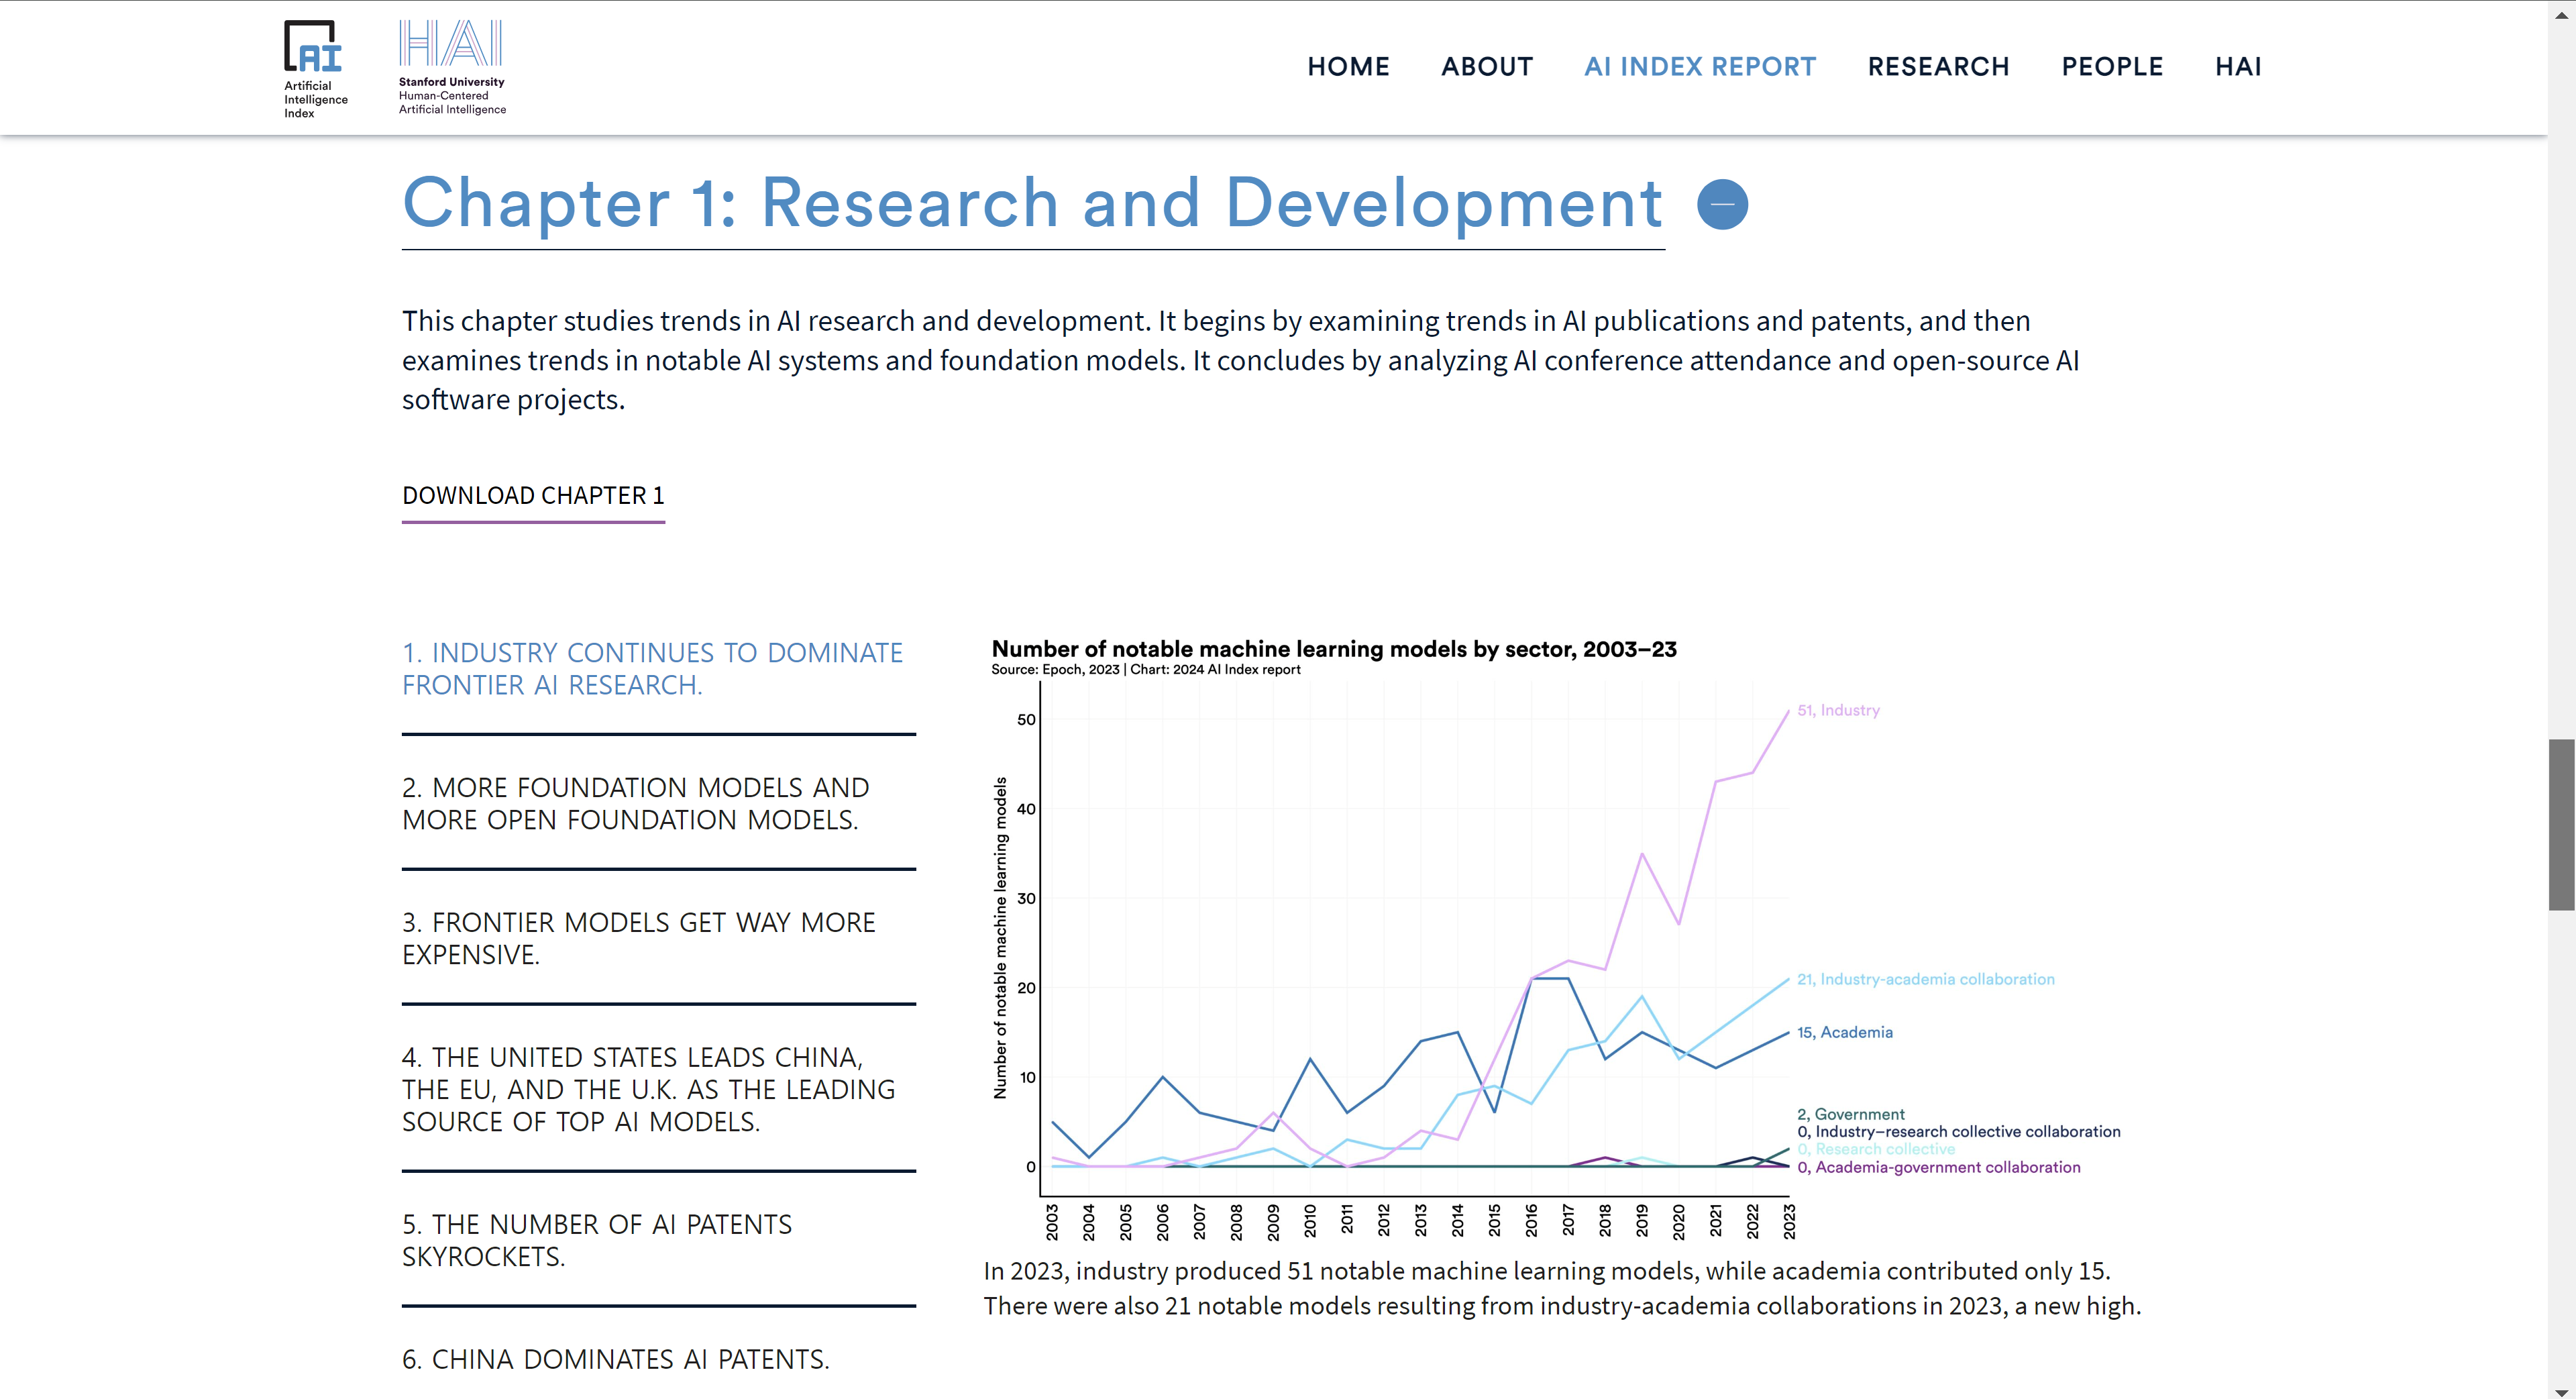
Task: Select takeaway 4 United States leads China
Action: 648,1089
